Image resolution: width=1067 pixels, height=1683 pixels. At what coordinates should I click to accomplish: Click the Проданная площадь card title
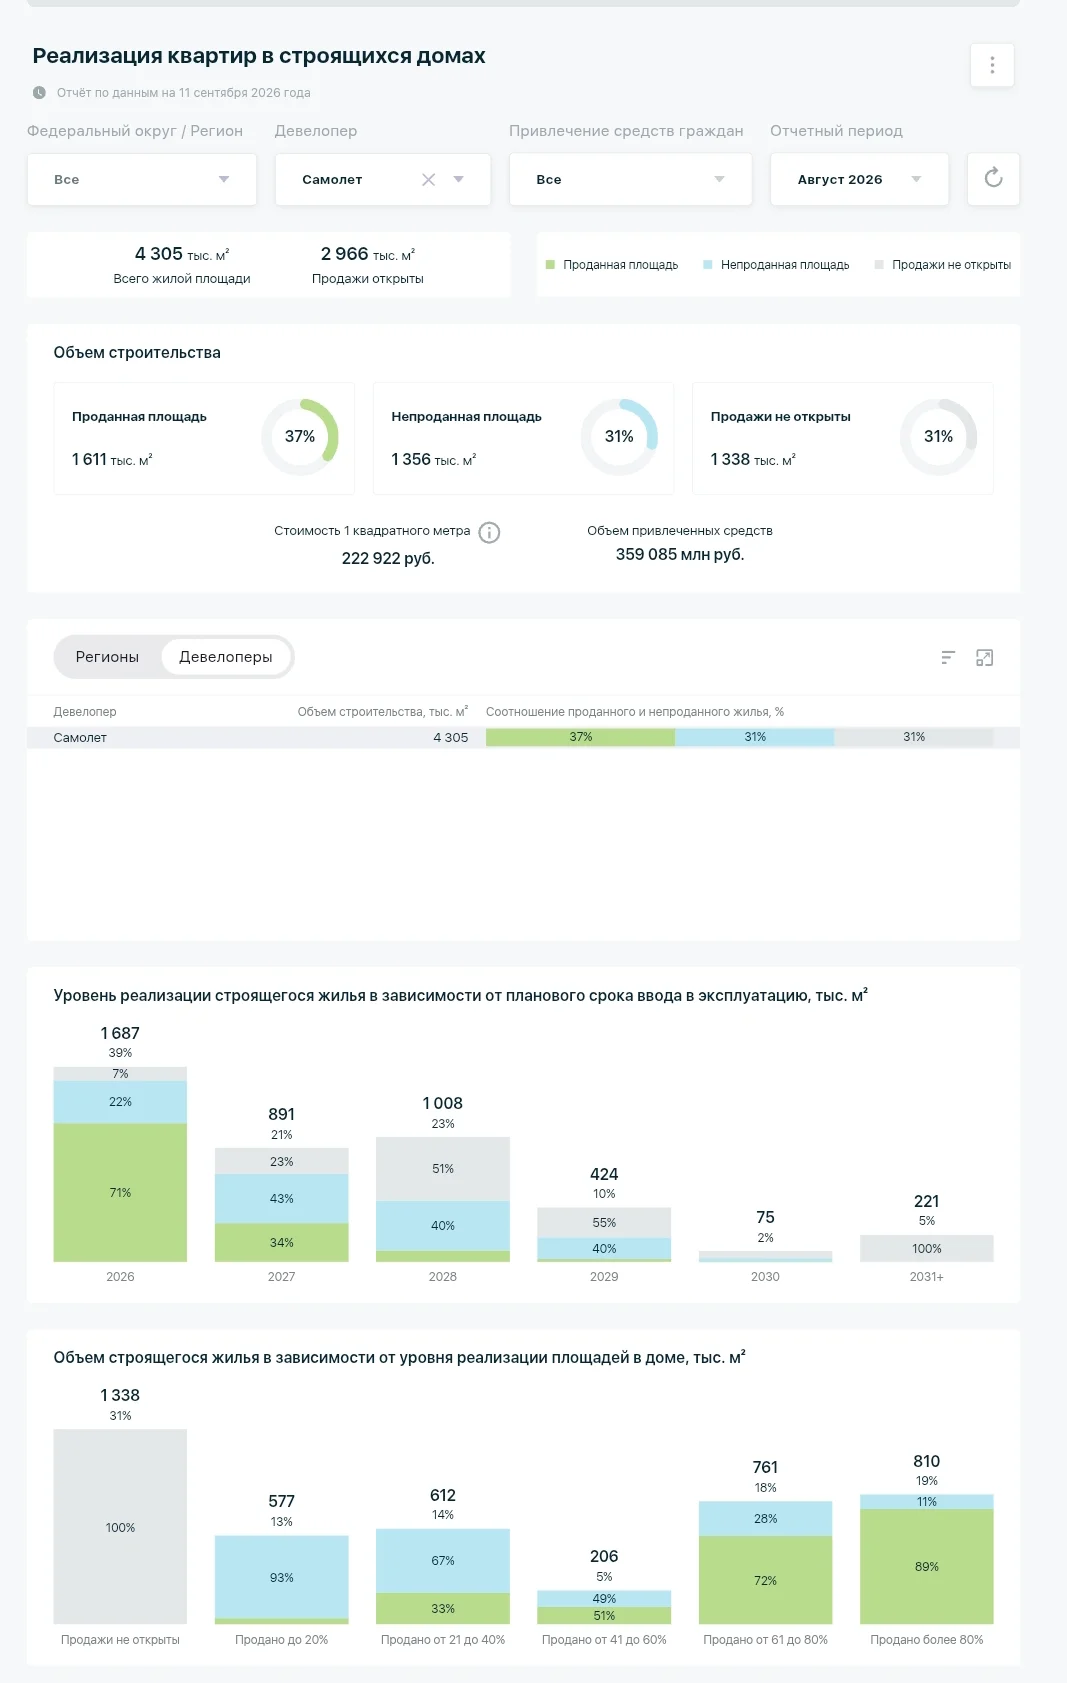139,417
